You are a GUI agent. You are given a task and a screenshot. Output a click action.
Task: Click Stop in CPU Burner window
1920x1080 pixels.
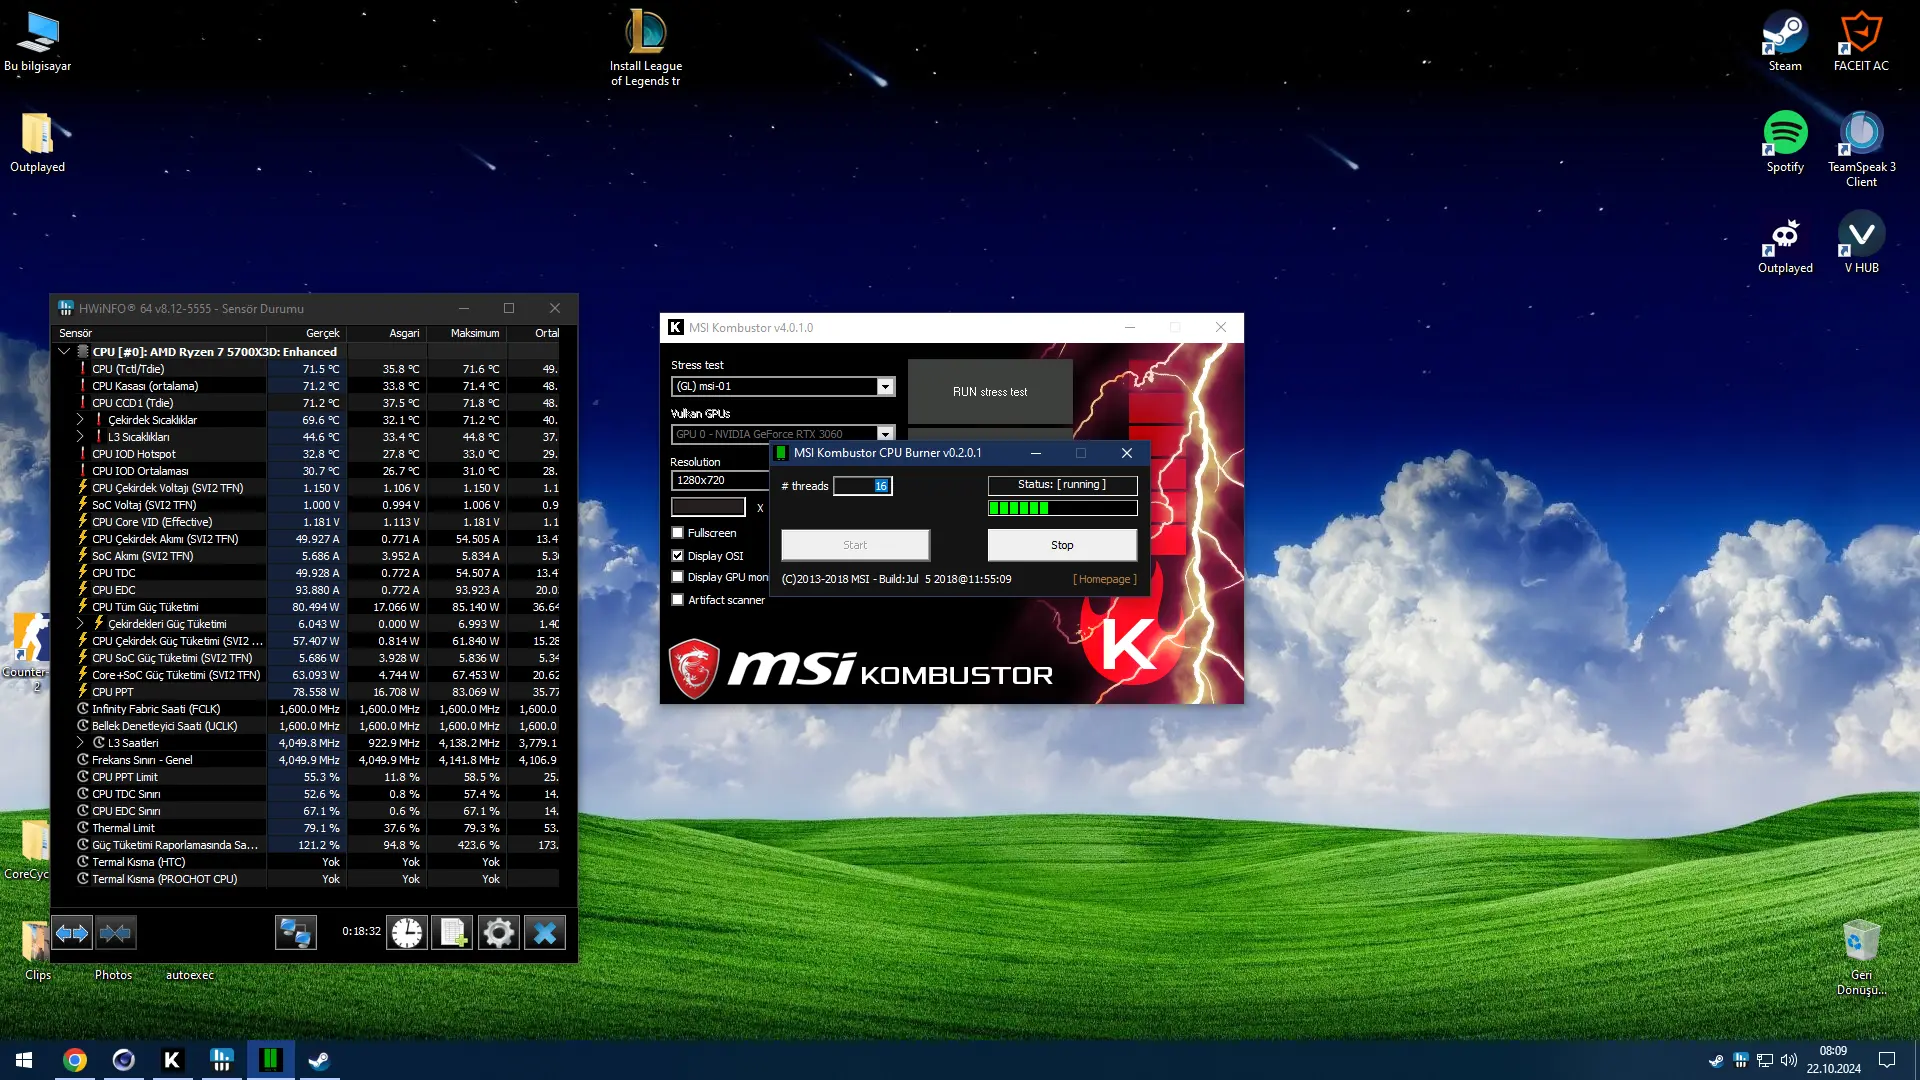click(1062, 545)
